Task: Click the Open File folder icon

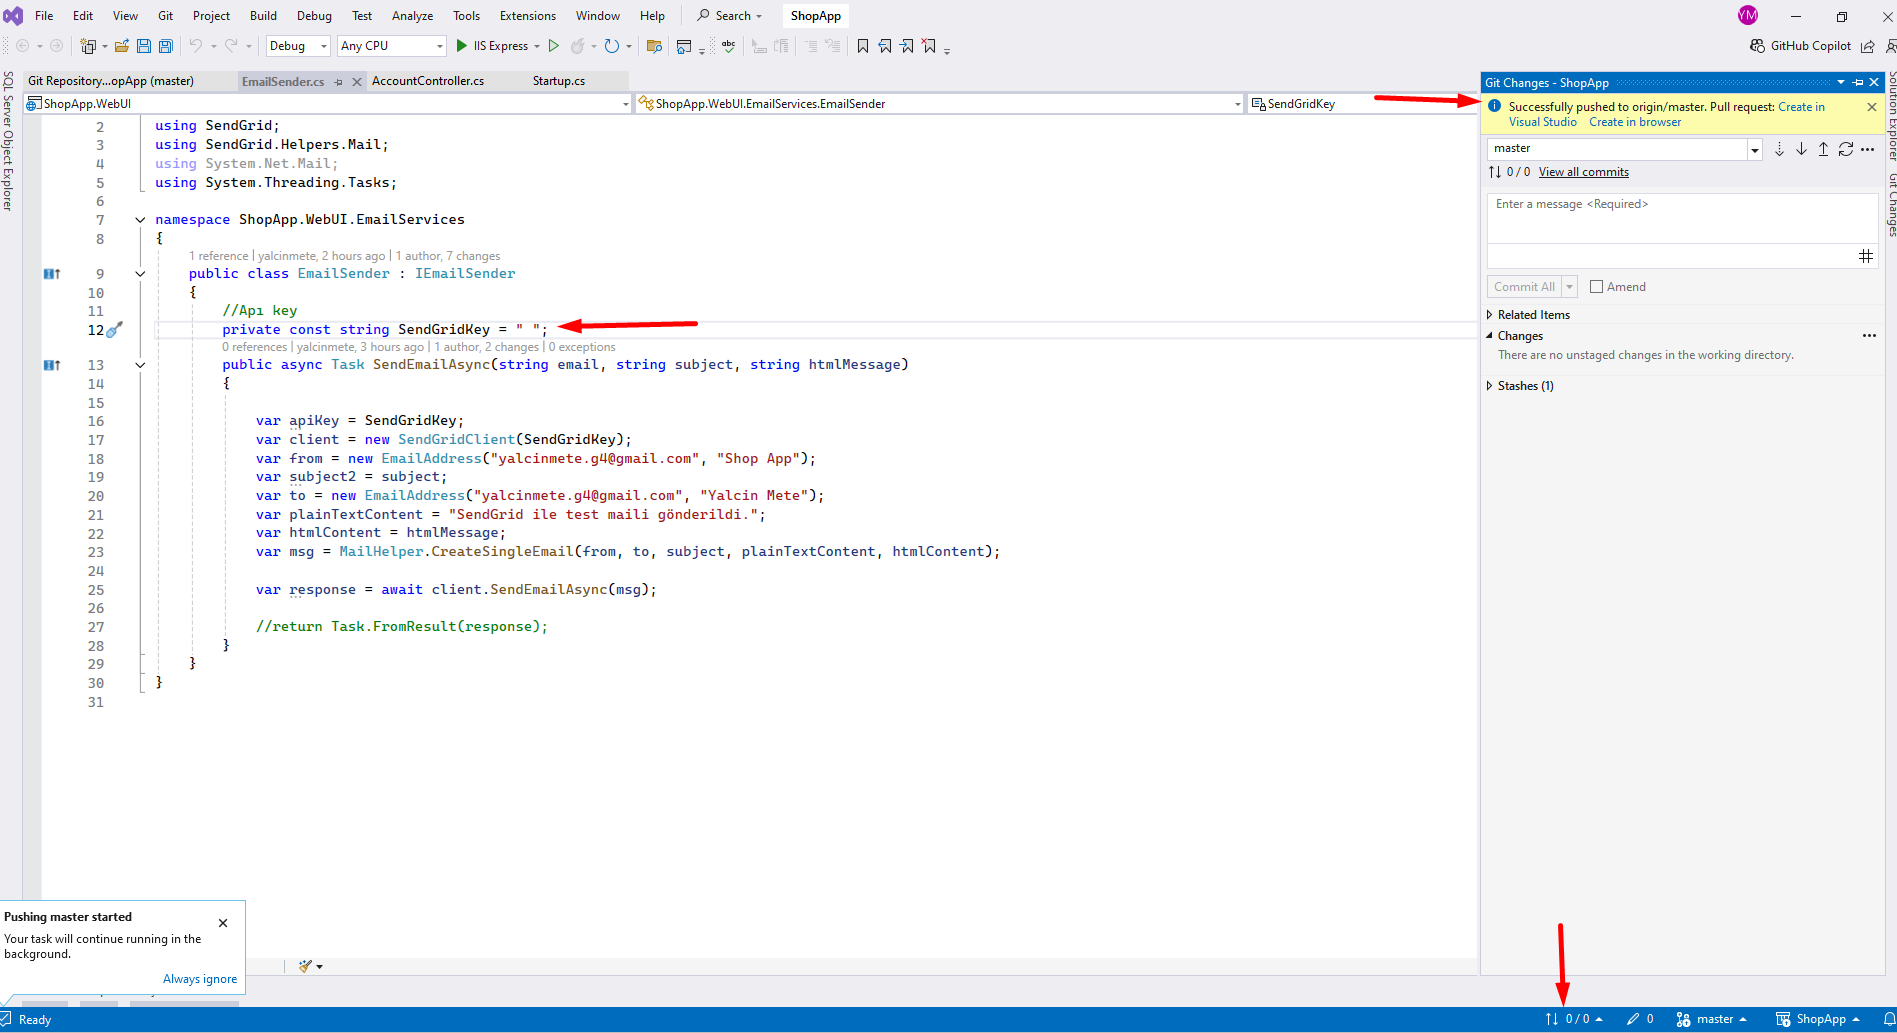Action: [x=122, y=46]
